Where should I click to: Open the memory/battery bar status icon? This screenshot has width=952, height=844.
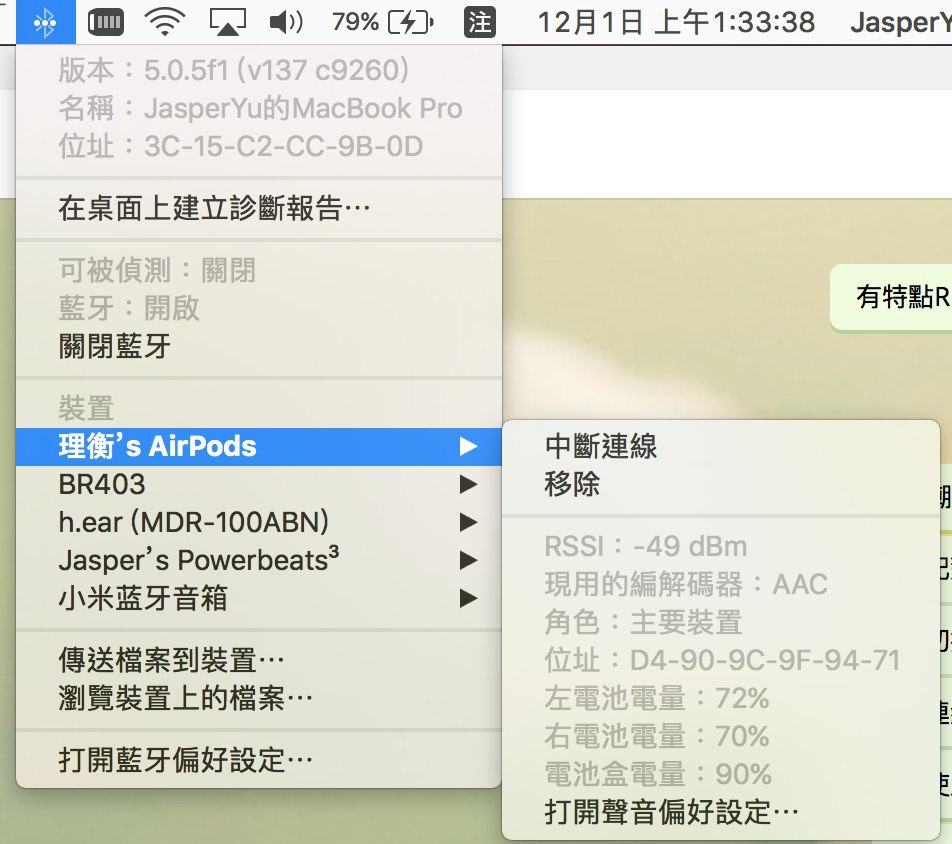click(106, 22)
